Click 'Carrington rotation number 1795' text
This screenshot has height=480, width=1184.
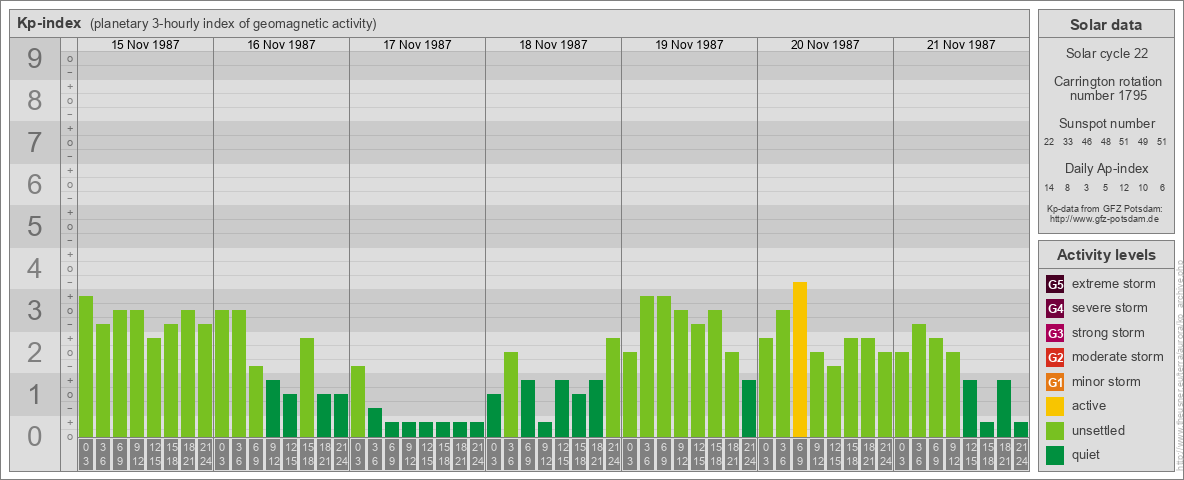1108,88
